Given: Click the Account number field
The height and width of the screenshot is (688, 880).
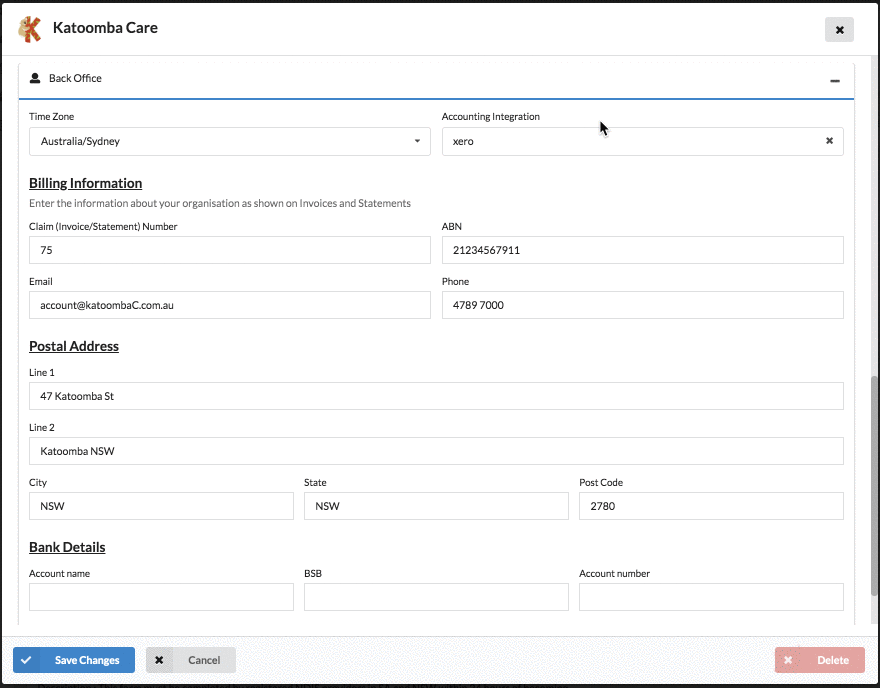Looking at the screenshot, I should click(x=711, y=597).
